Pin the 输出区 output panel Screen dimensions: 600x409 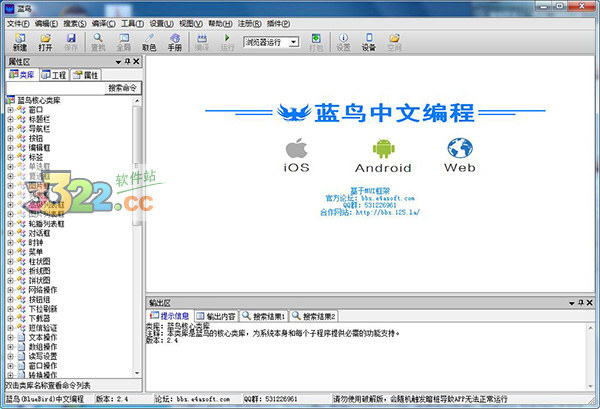[x=581, y=303]
